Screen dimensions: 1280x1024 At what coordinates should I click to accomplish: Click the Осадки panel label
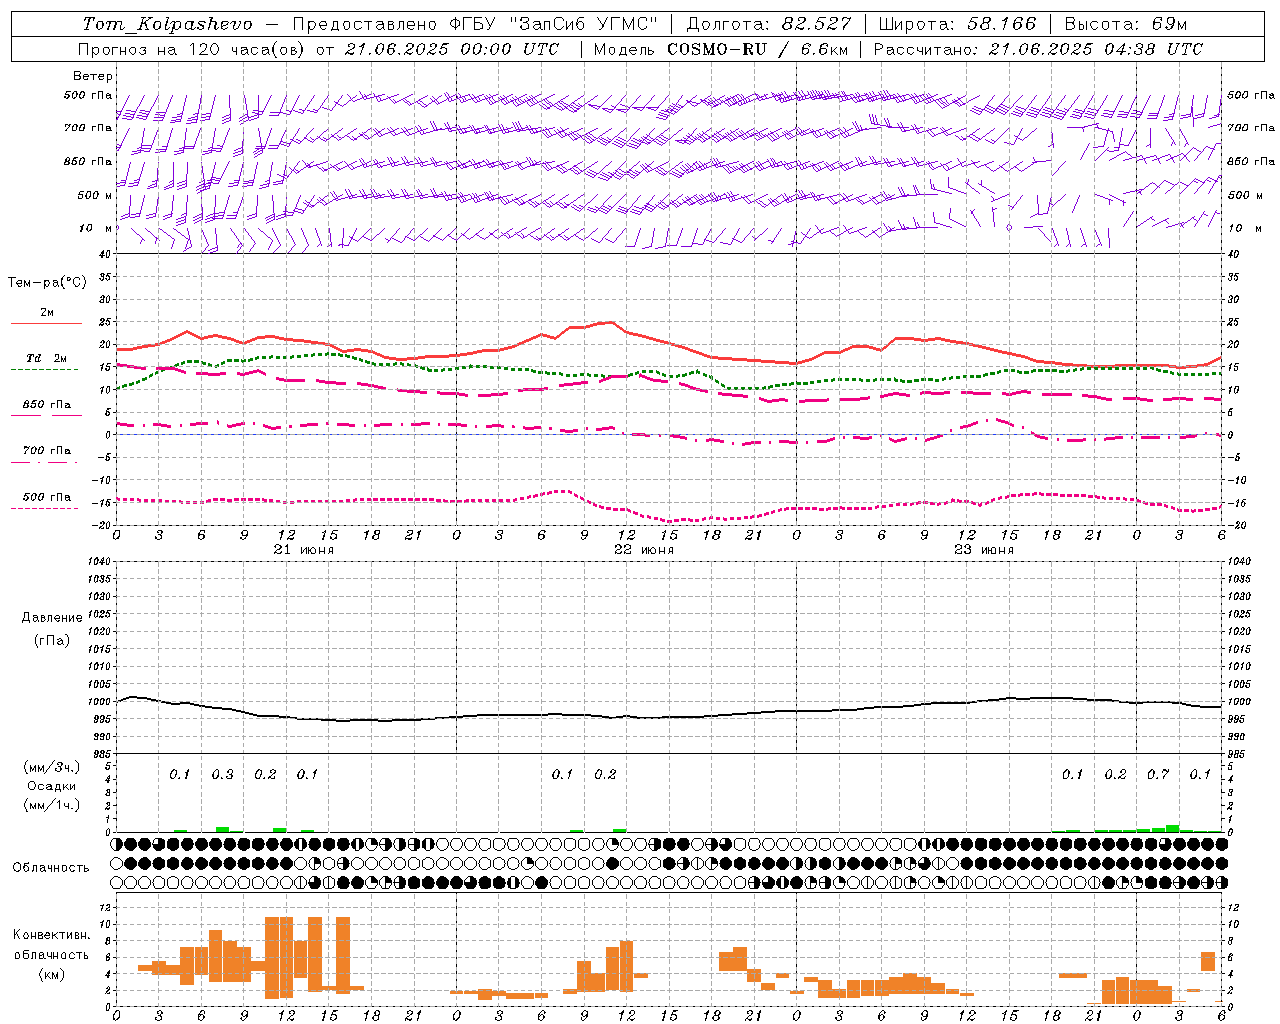52,786
